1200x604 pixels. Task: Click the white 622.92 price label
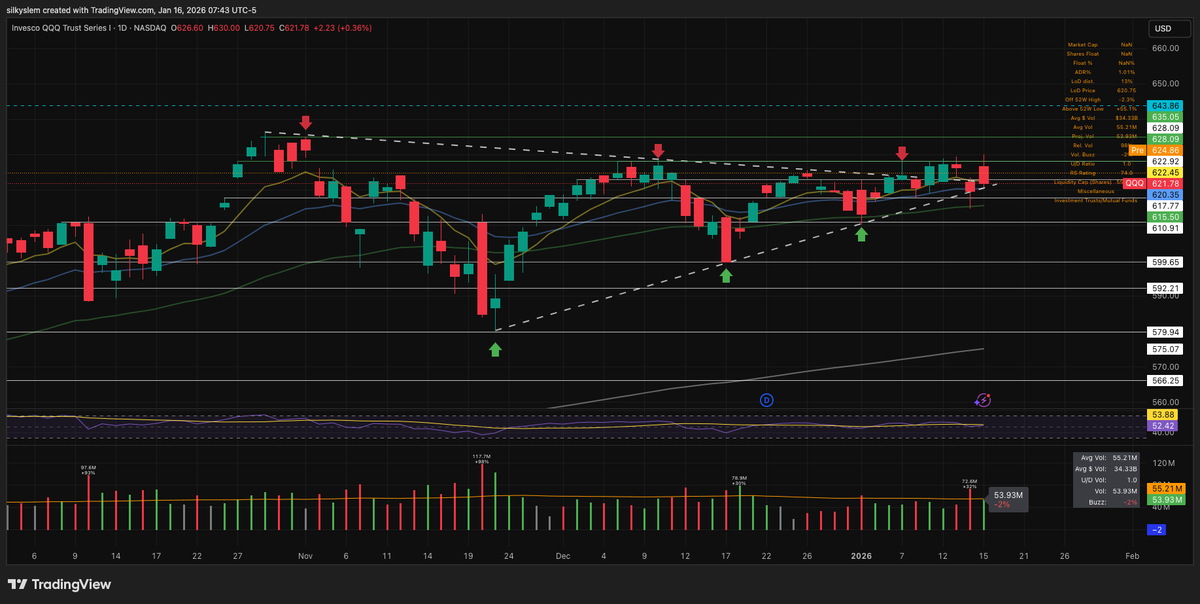point(1167,161)
